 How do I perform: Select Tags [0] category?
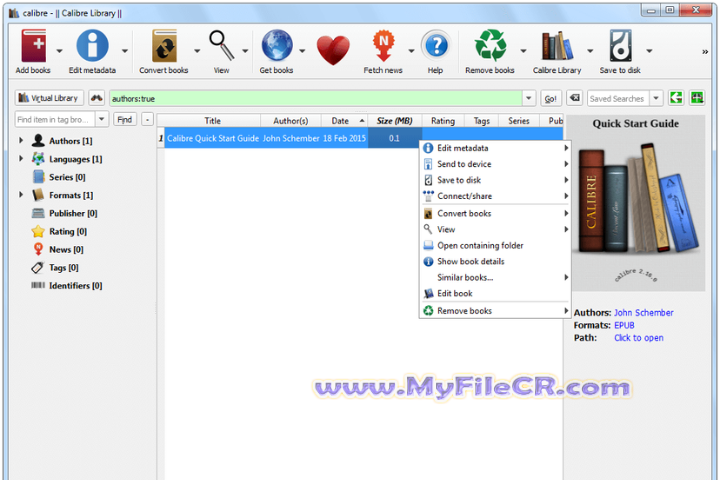click(64, 267)
